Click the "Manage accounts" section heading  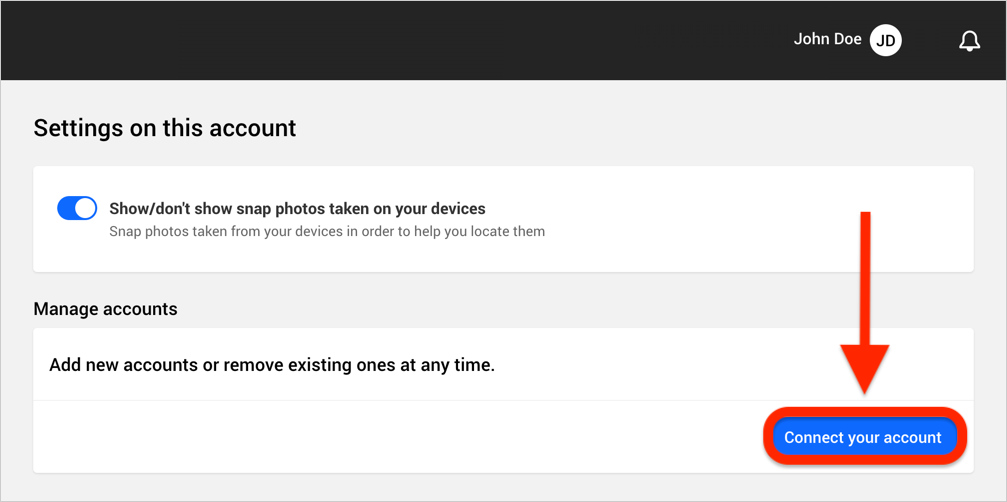pyautogui.click(x=105, y=309)
